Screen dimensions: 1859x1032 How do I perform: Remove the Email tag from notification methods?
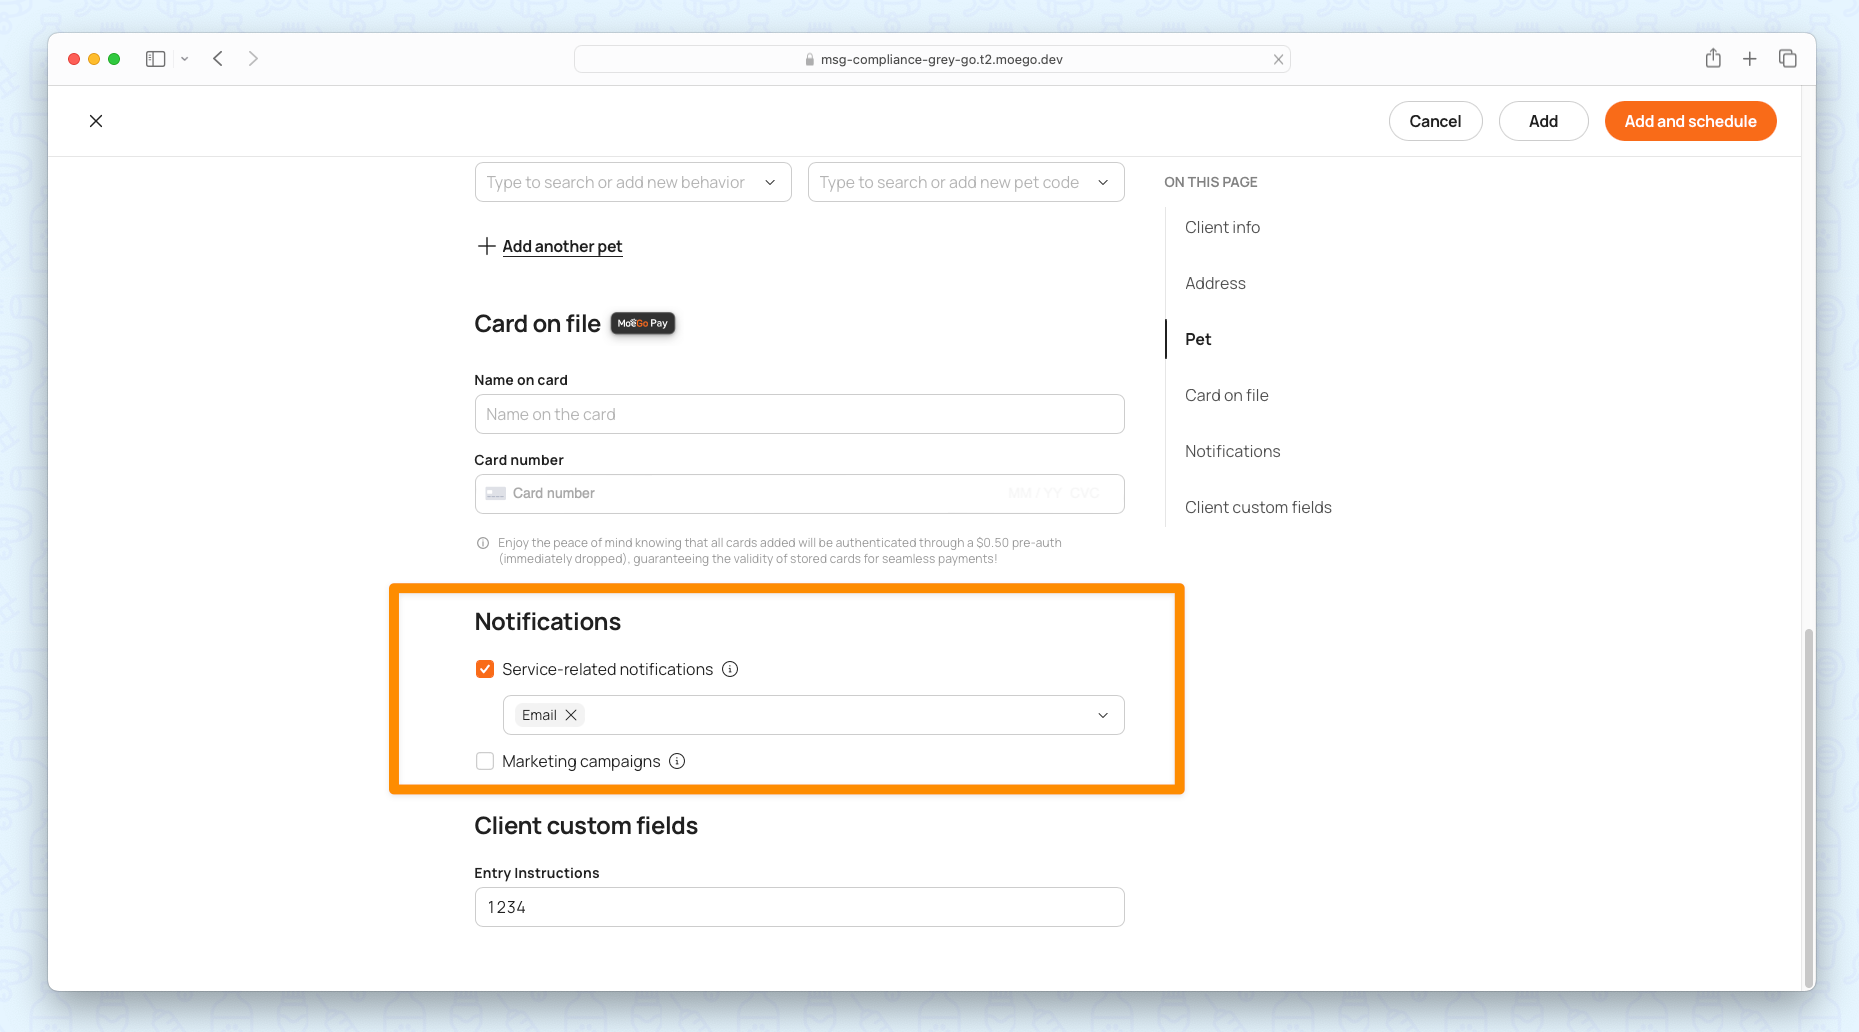571,715
